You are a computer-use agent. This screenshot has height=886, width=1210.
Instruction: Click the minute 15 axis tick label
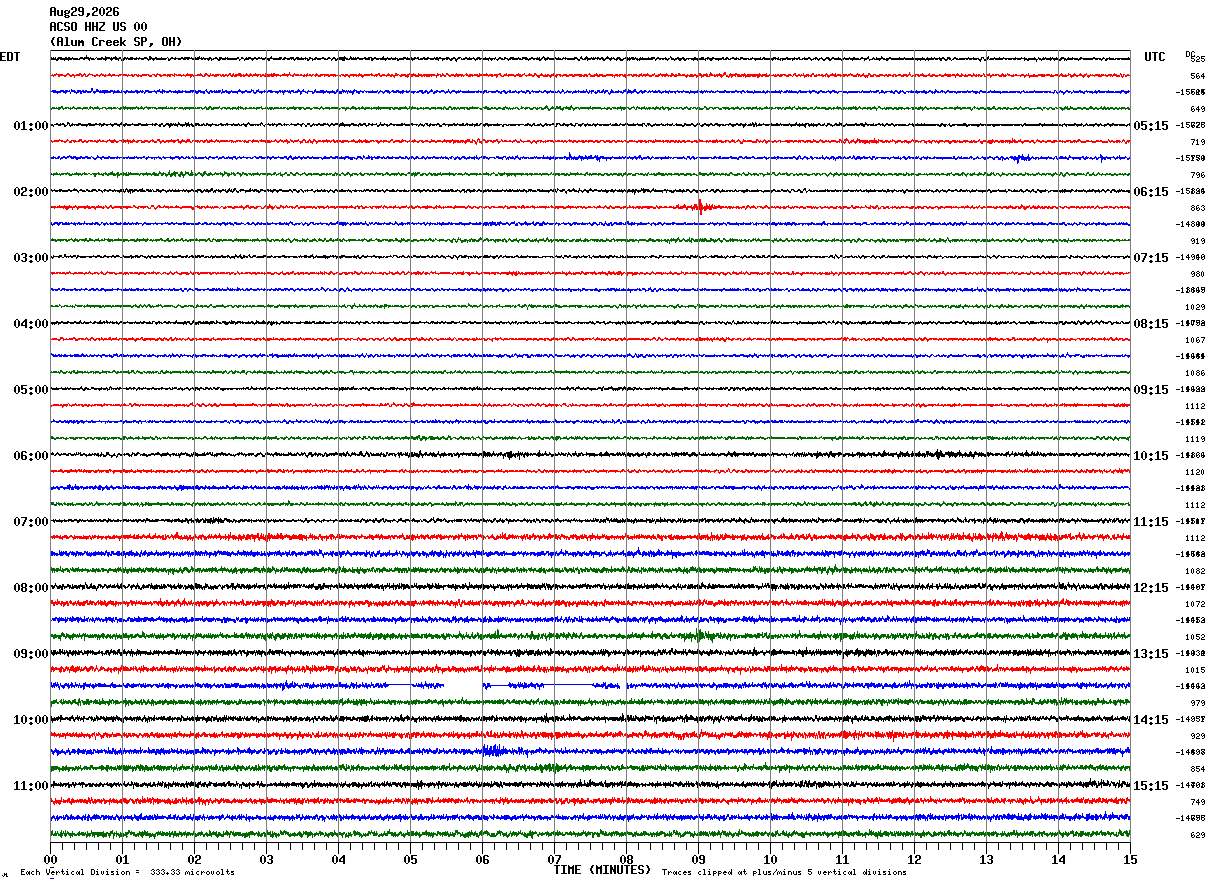click(x=1130, y=859)
